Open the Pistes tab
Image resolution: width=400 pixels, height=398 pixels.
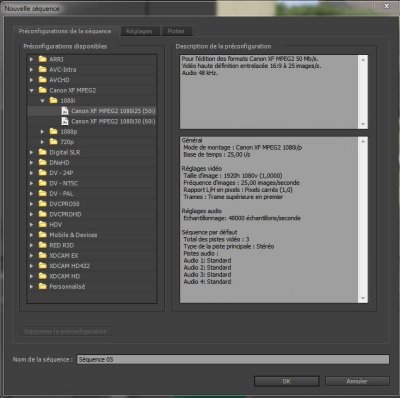(176, 31)
